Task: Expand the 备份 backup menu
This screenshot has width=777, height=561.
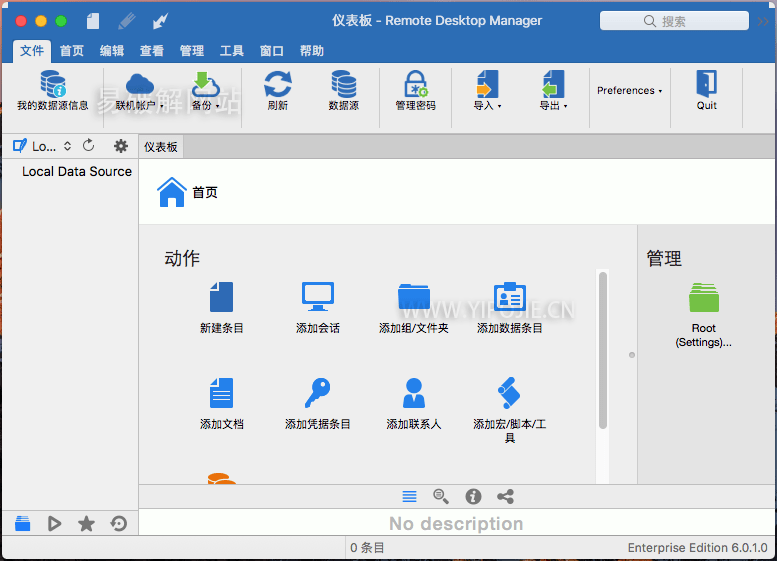Action: (x=205, y=91)
